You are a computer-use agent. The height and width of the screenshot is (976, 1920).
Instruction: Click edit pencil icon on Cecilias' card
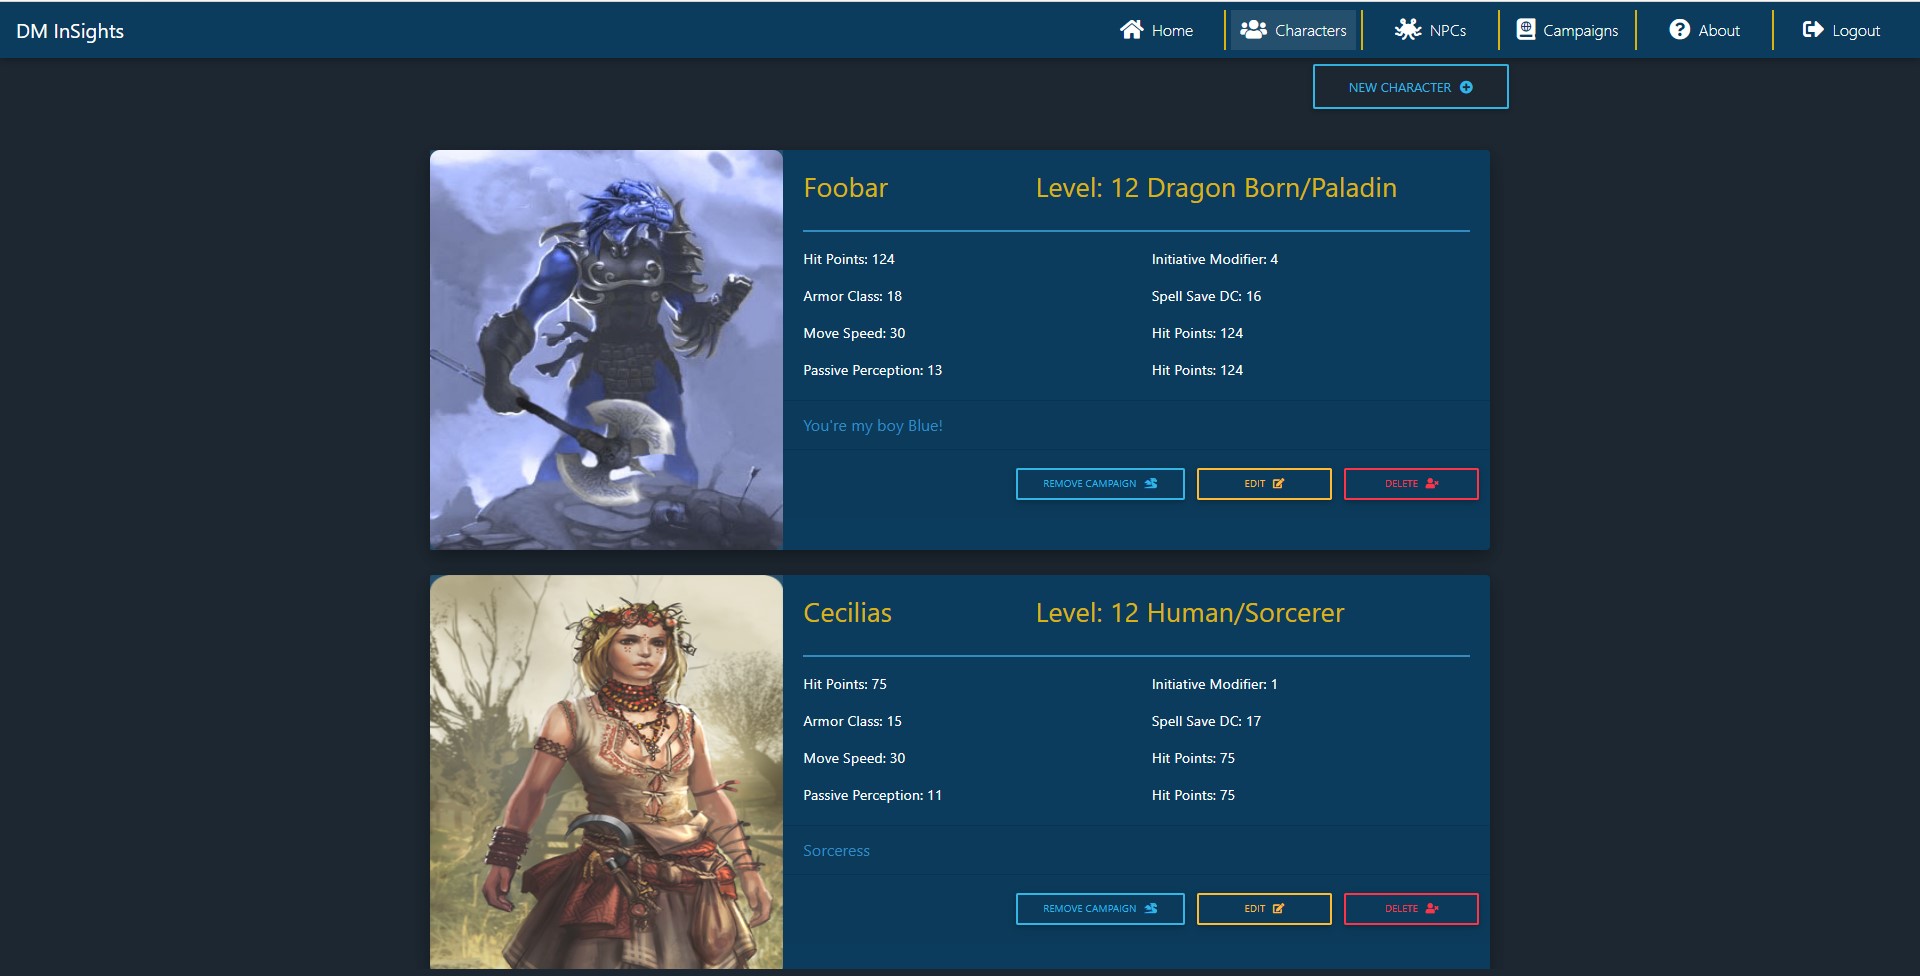[x=1278, y=909]
